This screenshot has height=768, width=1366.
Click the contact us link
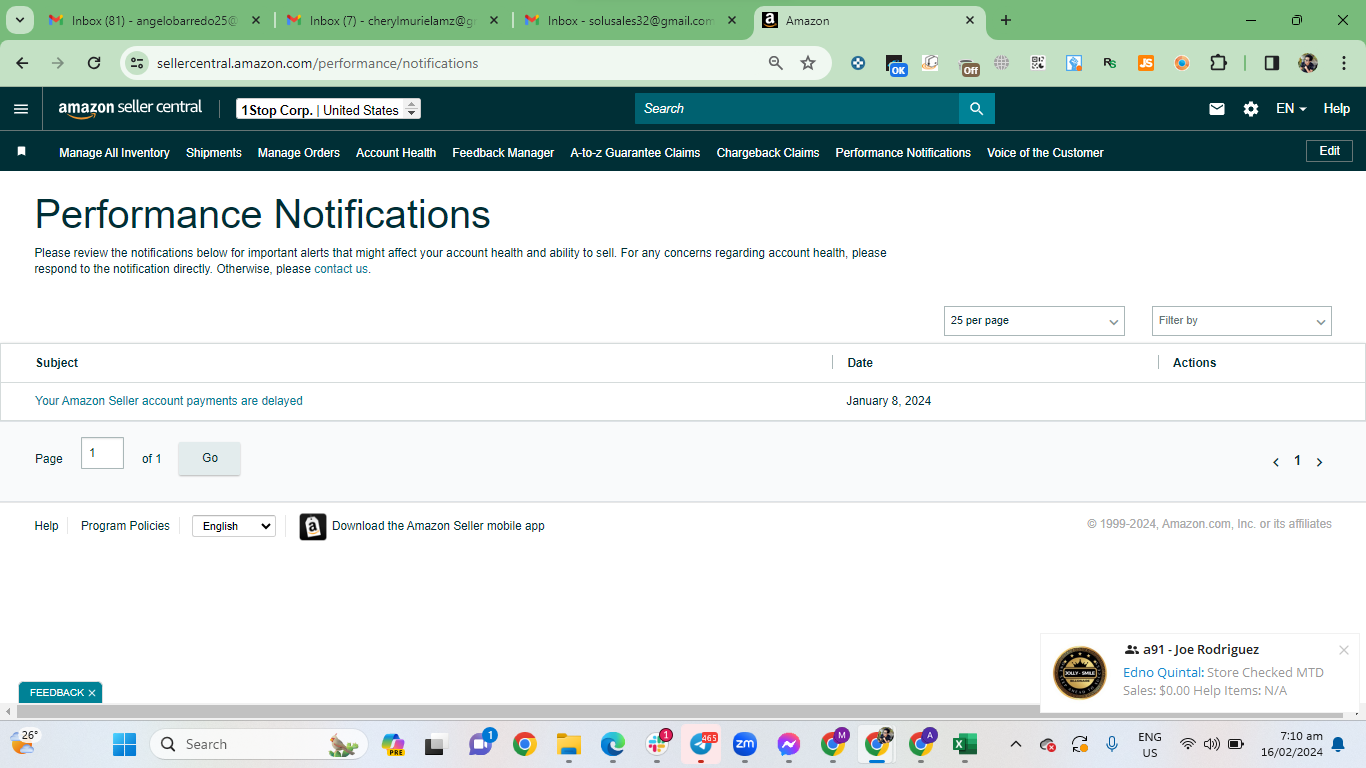coord(341,269)
